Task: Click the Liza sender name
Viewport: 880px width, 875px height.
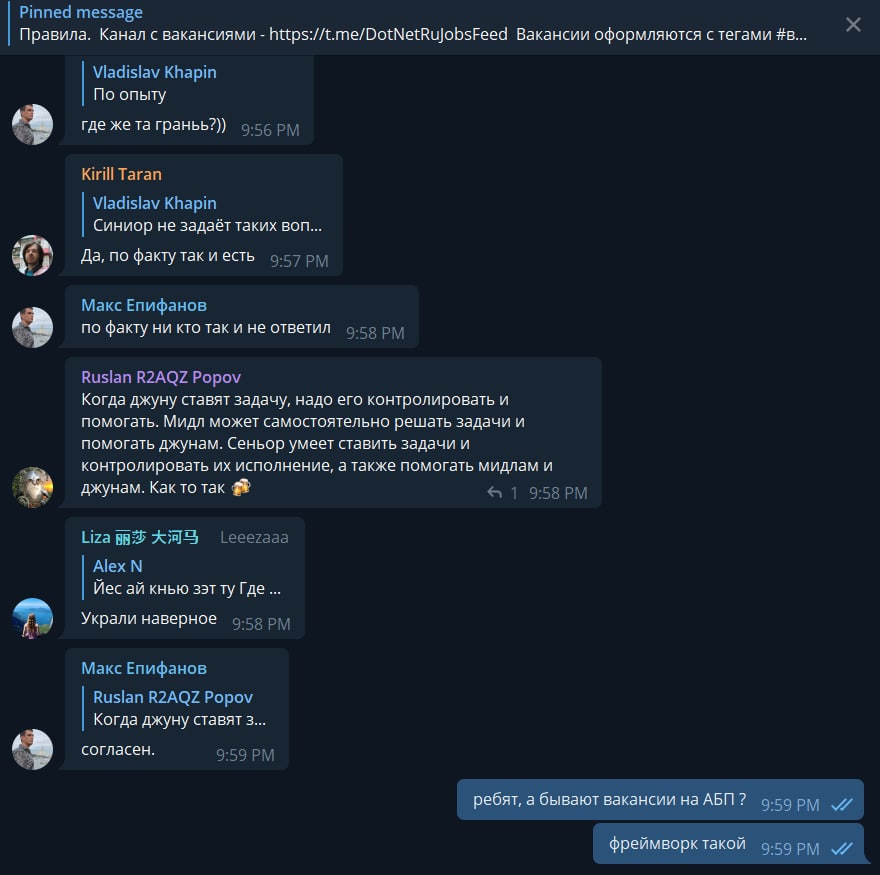Action: pyautogui.click(x=140, y=537)
